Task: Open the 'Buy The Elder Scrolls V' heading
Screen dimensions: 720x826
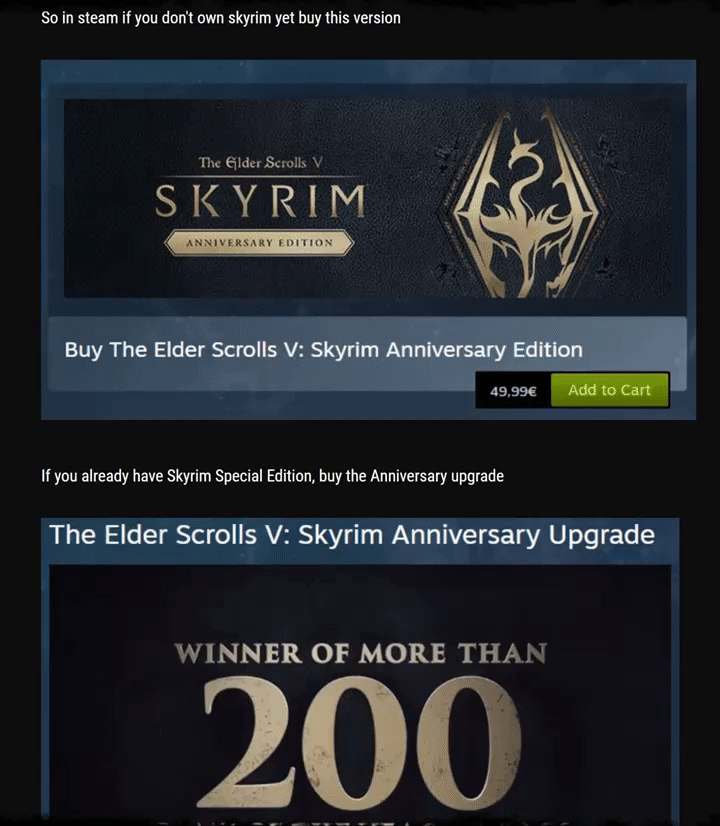Action: 323,350
